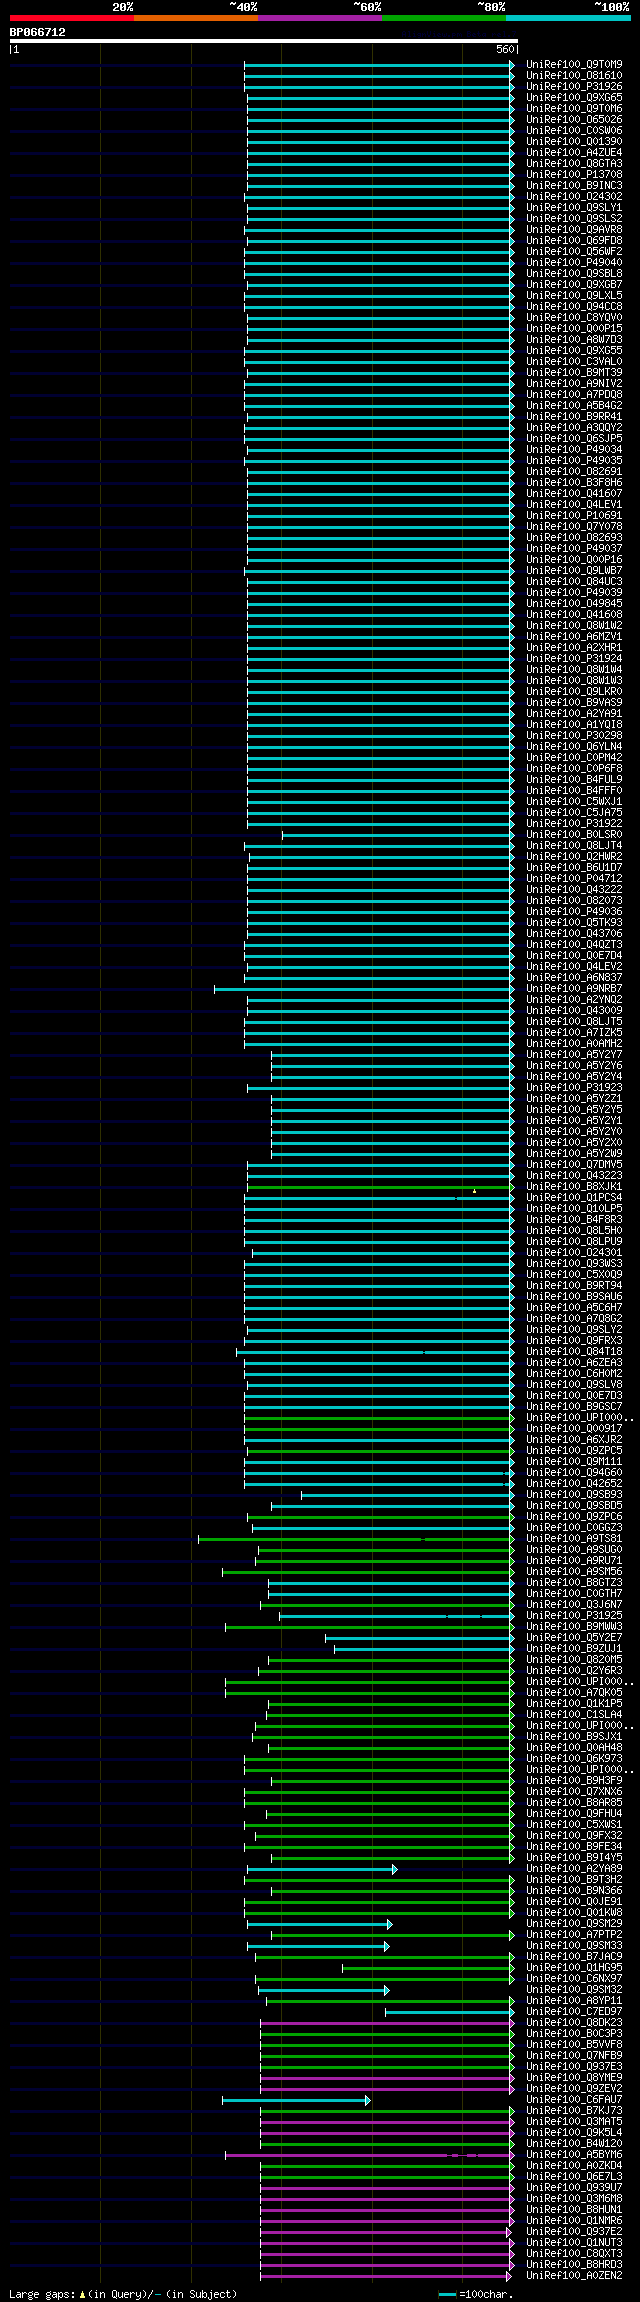Select the label UniRef100_C8QXT3
Image resolution: width=640 pixels, height=2302 pixels.
coord(574,2254)
